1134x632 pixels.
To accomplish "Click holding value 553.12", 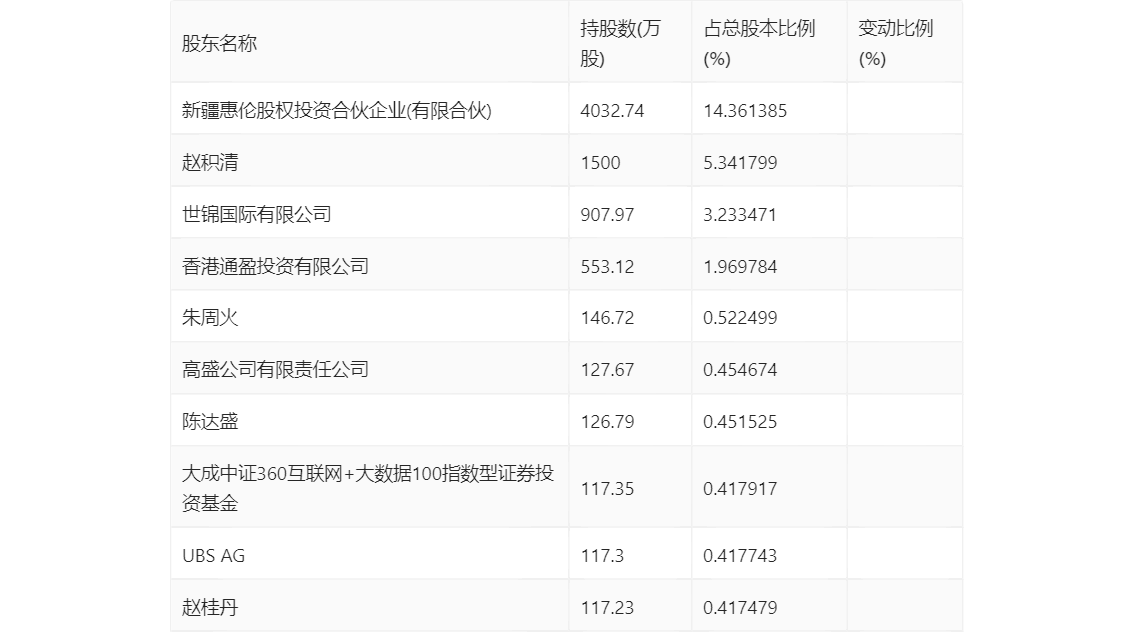I will (x=608, y=267).
